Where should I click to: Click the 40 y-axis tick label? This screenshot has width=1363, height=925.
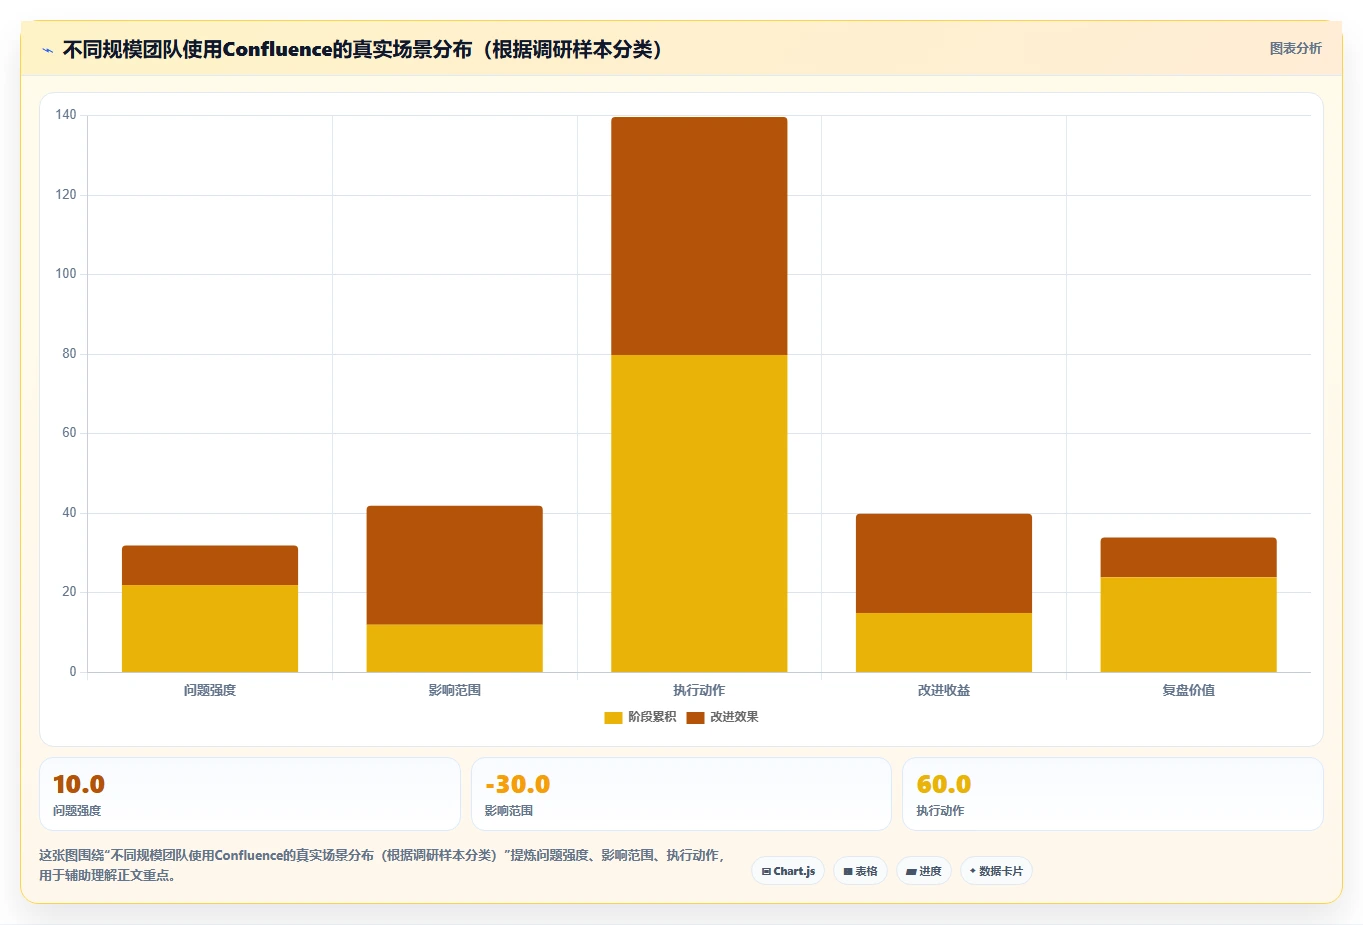tap(69, 512)
